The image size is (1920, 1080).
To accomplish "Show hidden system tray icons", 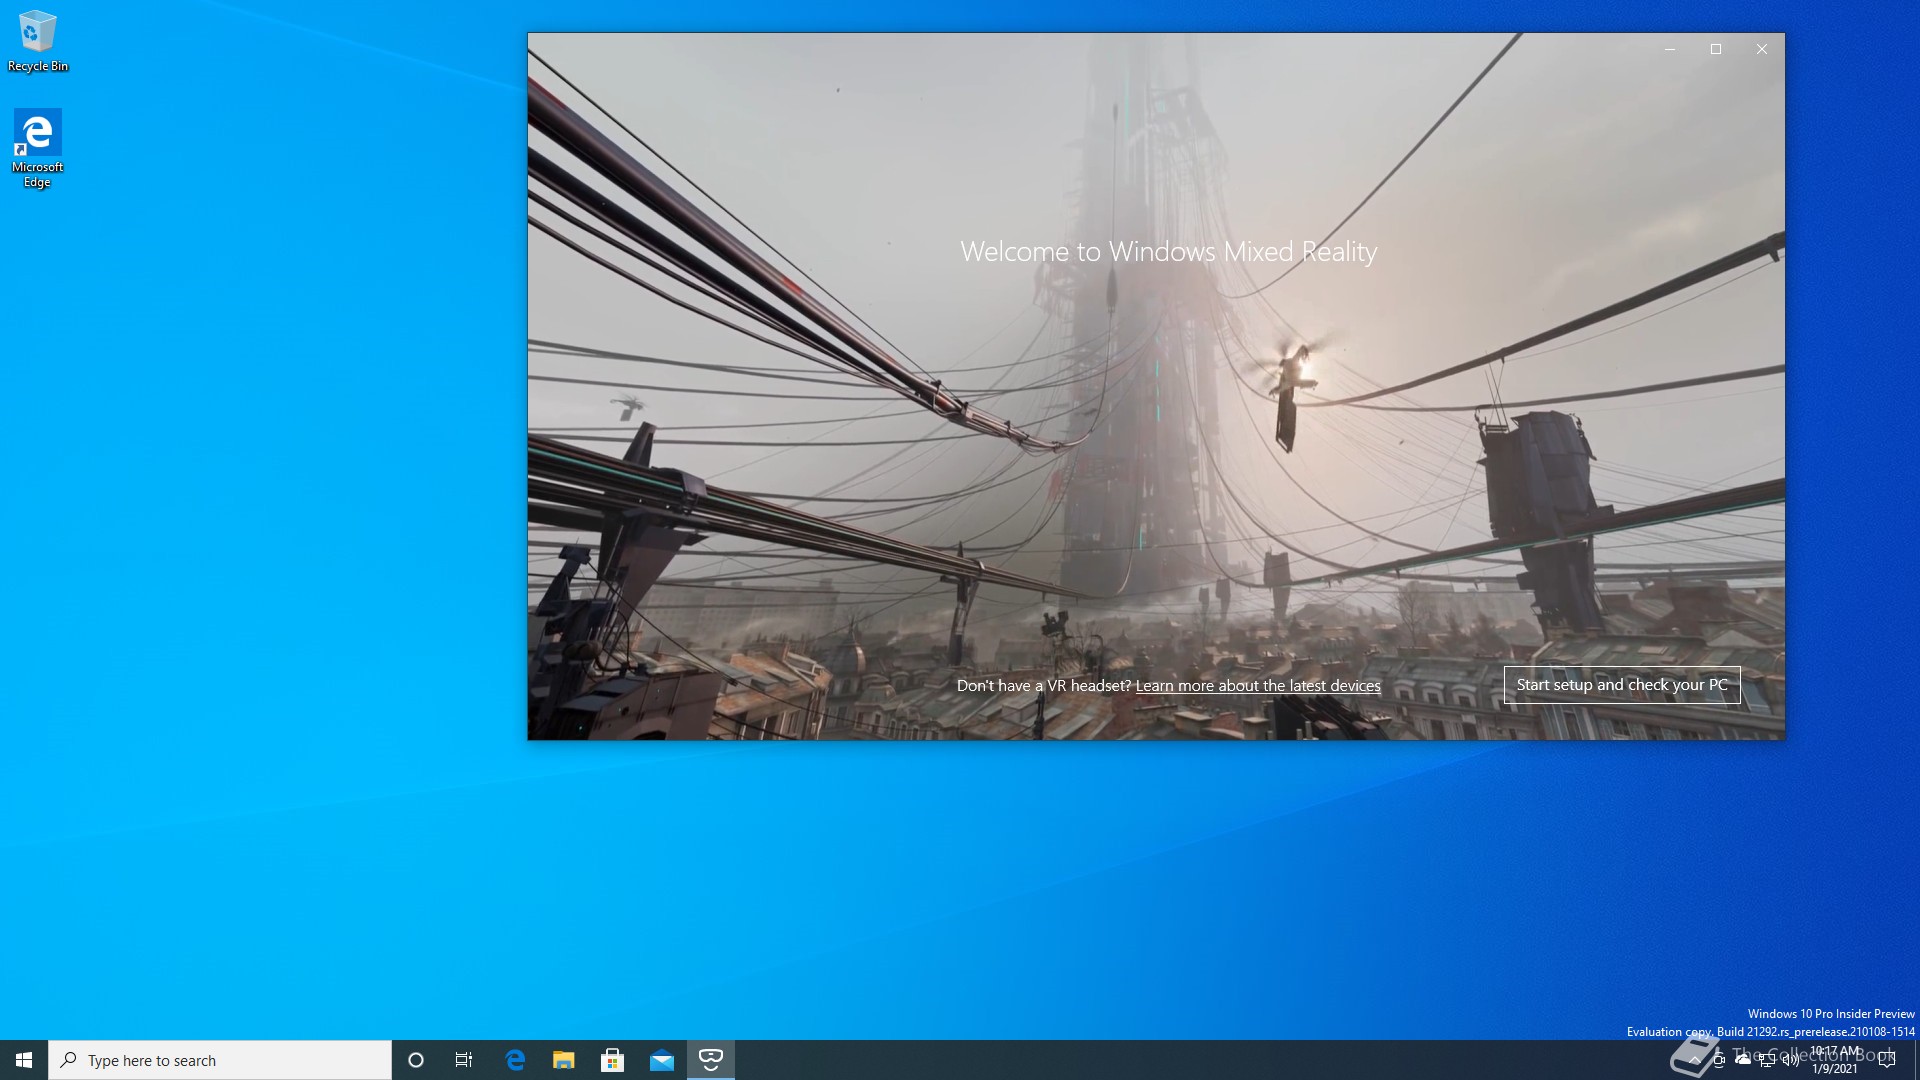I will click(x=1695, y=1060).
